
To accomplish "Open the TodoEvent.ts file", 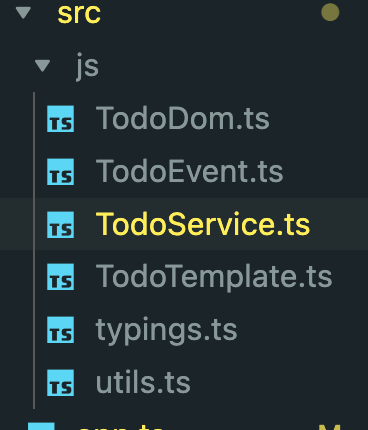I will (x=189, y=171).
